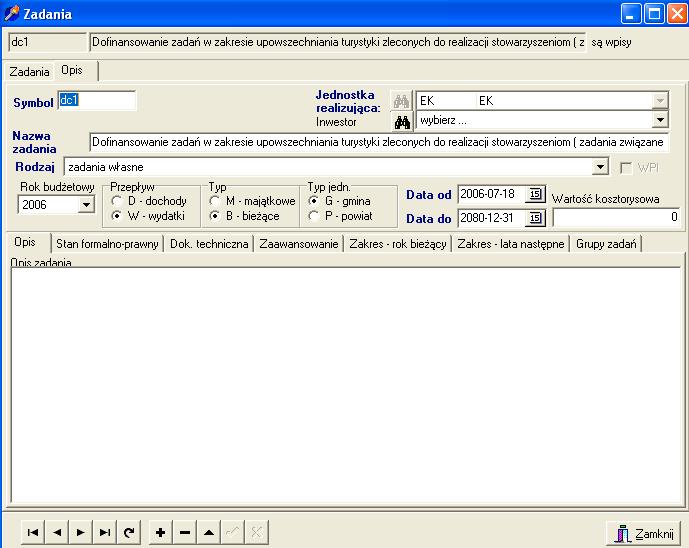Add new record with plus button

(x=161, y=533)
